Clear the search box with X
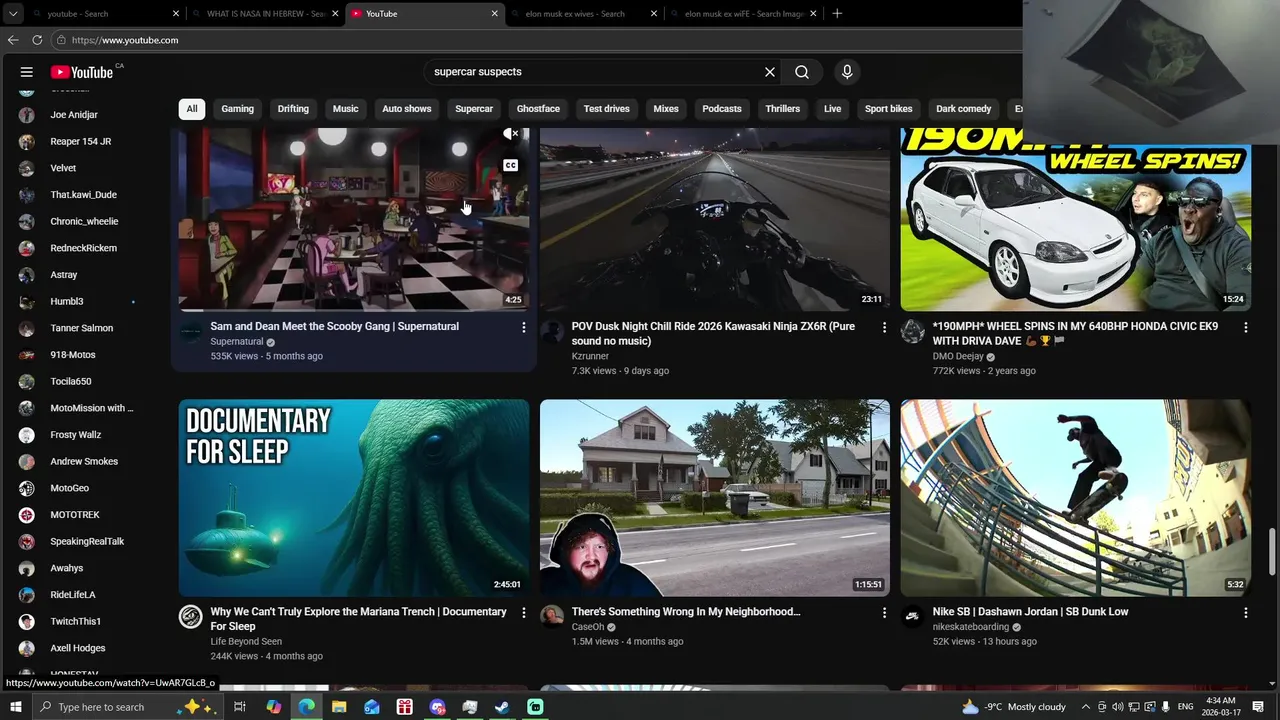The width and height of the screenshot is (1280, 720). pos(770,72)
